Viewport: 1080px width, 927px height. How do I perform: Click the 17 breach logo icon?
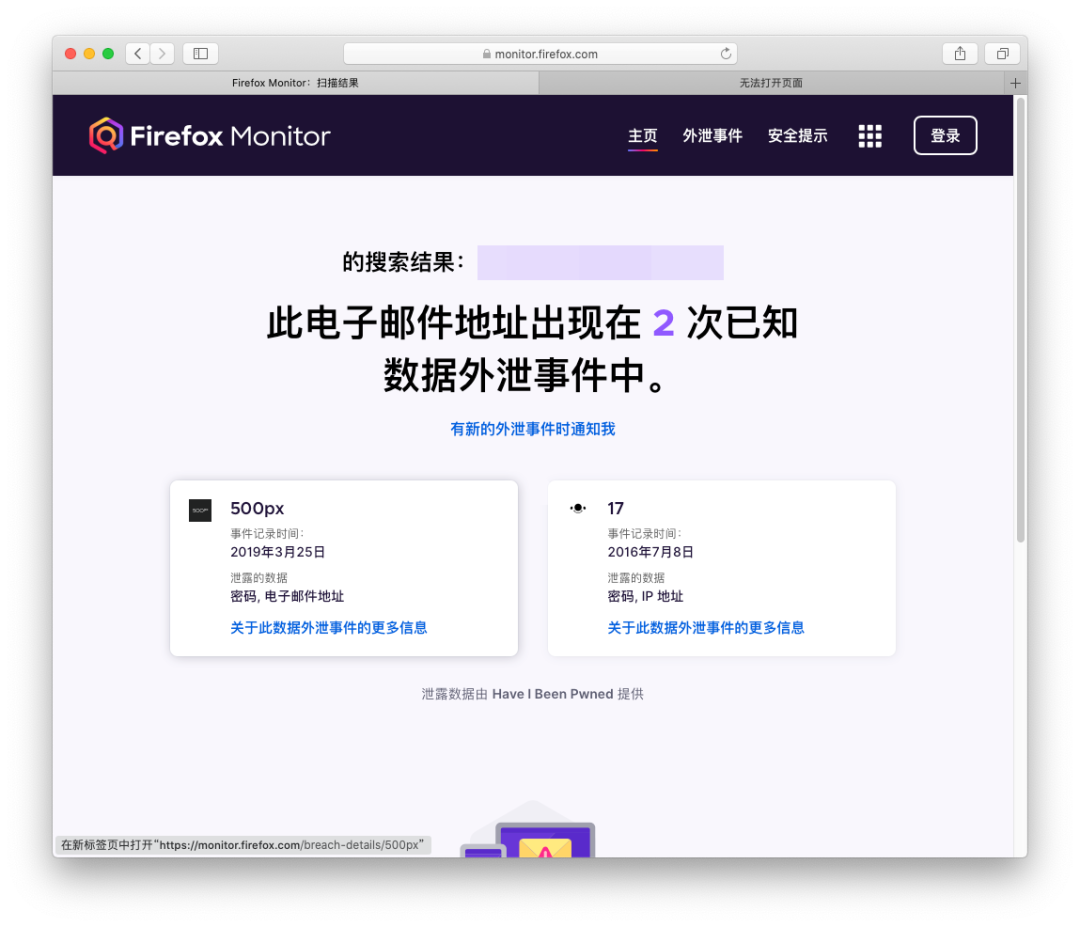[578, 508]
